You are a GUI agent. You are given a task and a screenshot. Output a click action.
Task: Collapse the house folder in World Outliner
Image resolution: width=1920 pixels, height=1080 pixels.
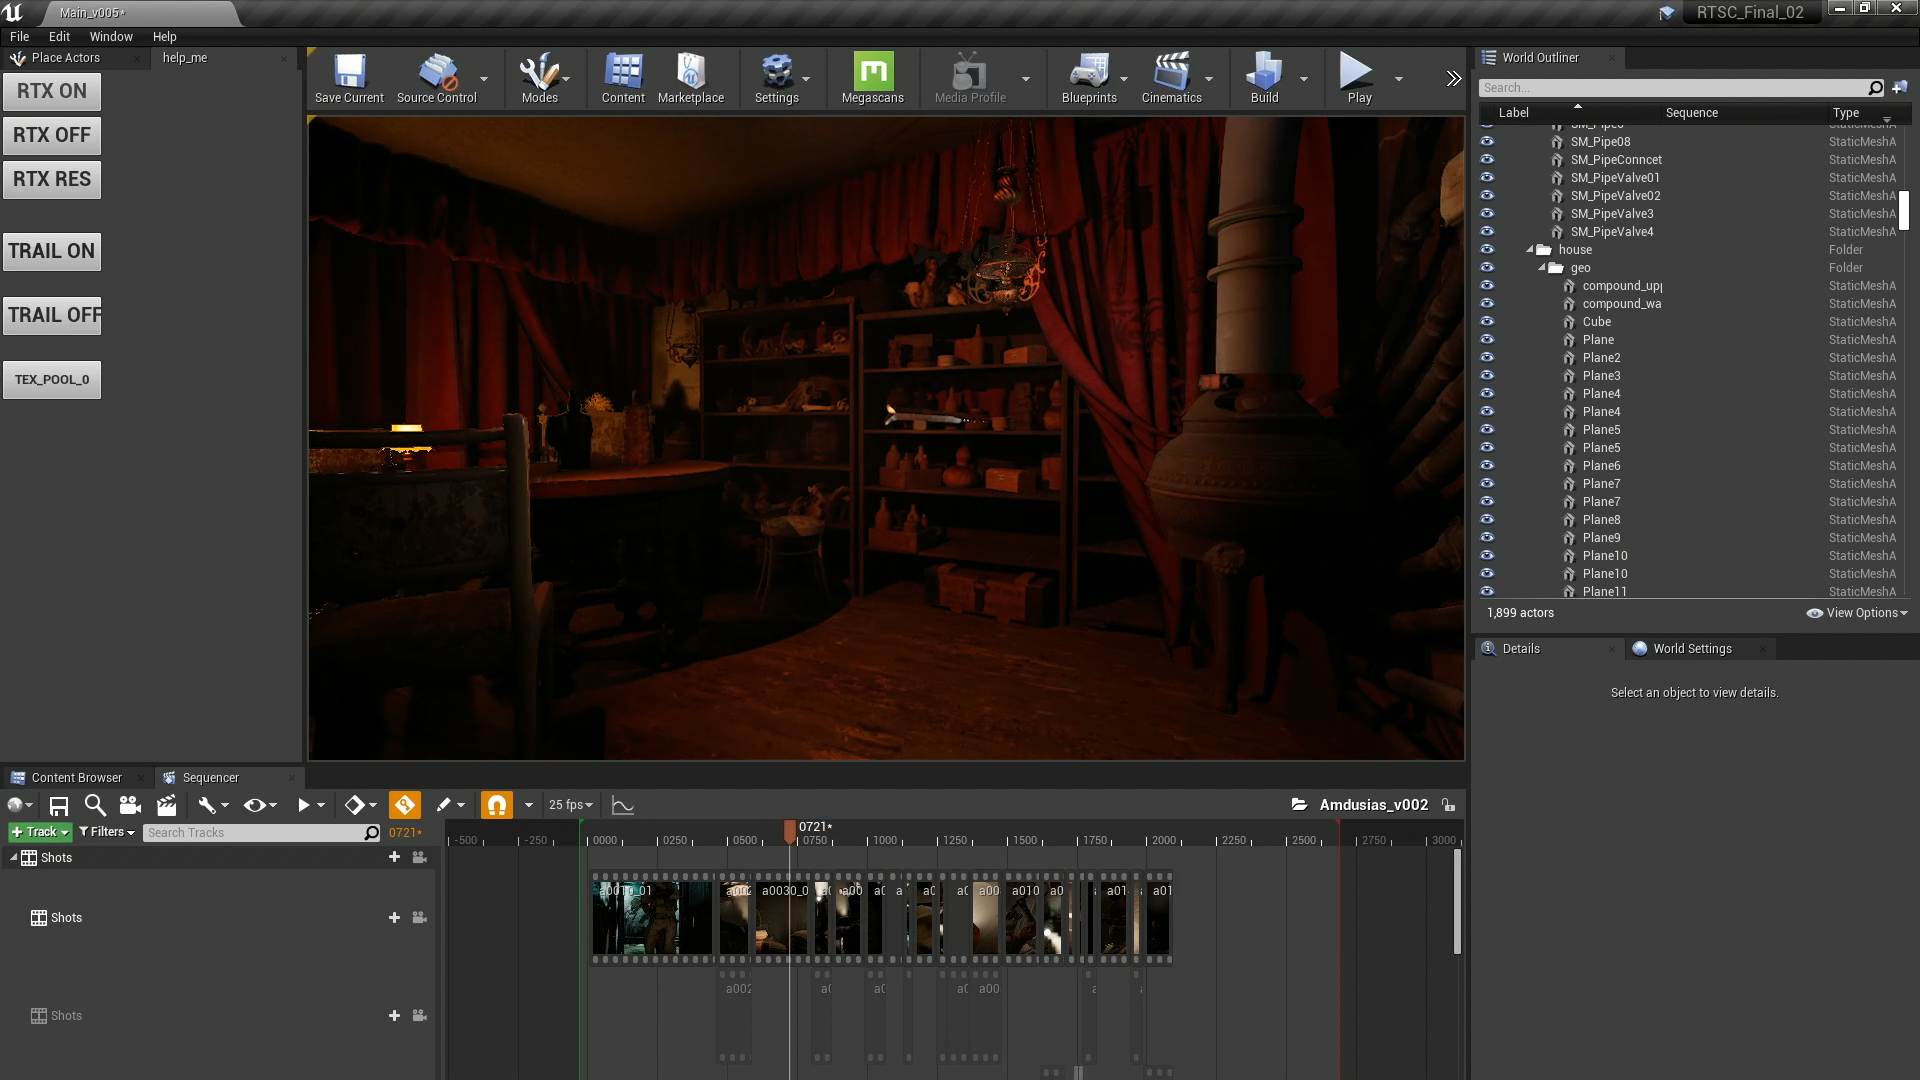[x=1530, y=250]
